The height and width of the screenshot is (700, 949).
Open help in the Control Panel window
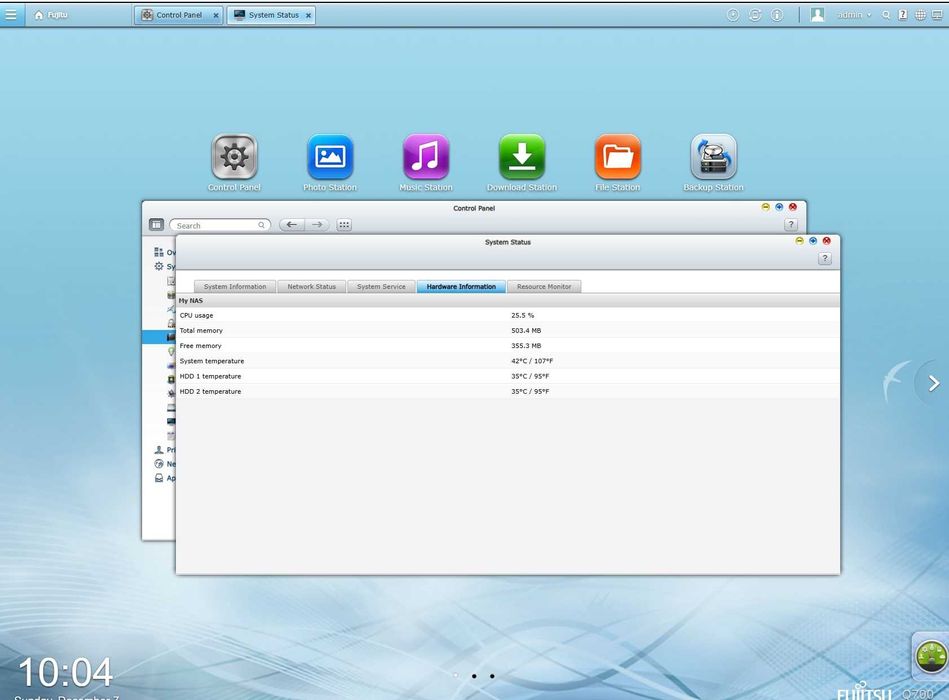(790, 224)
